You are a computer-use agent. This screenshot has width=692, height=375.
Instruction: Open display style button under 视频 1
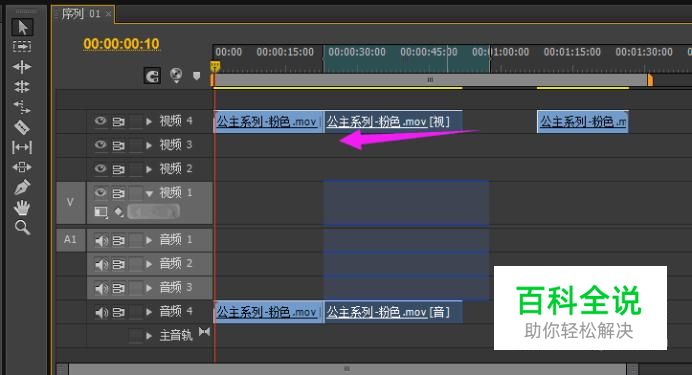(101, 212)
